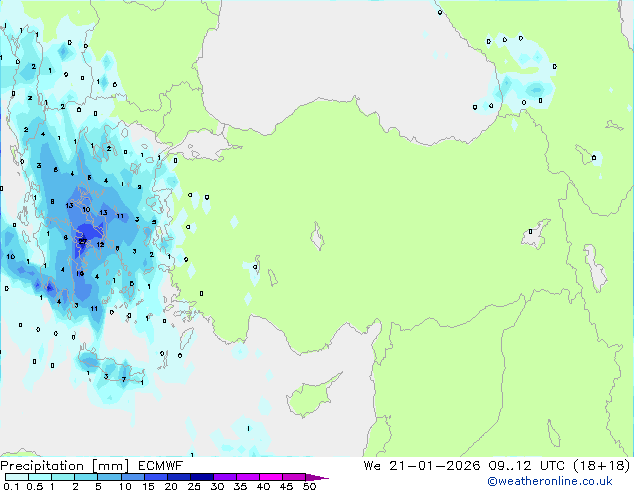Click the '35' legend scale label
Viewport: 634px width, 490px height.
point(240,486)
